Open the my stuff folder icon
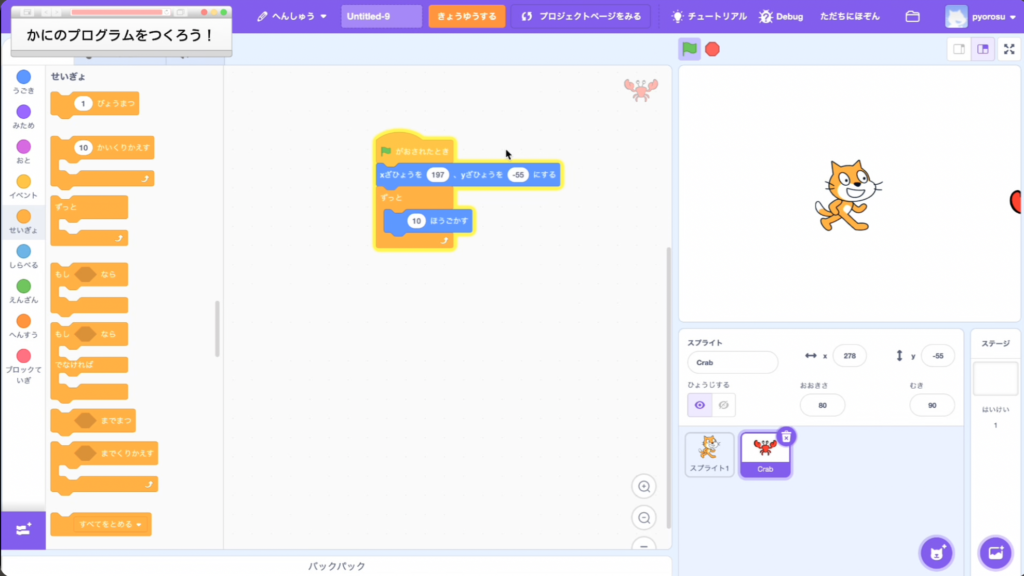The width and height of the screenshot is (1024, 576). coord(912,17)
